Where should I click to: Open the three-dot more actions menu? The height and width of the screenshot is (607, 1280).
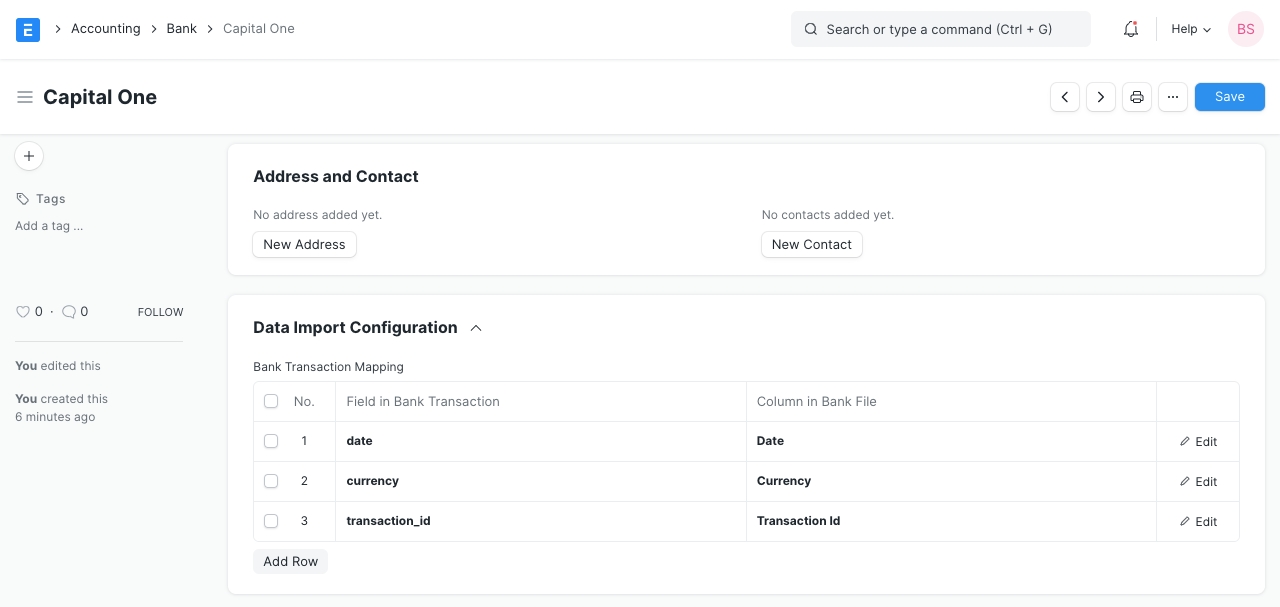pos(1173,97)
